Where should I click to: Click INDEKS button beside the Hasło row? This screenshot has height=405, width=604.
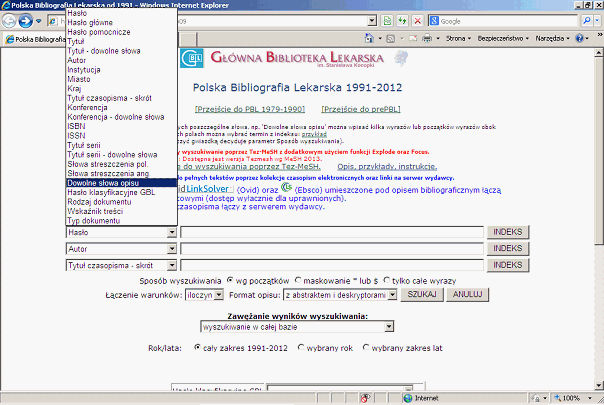(x=508, y=232)
